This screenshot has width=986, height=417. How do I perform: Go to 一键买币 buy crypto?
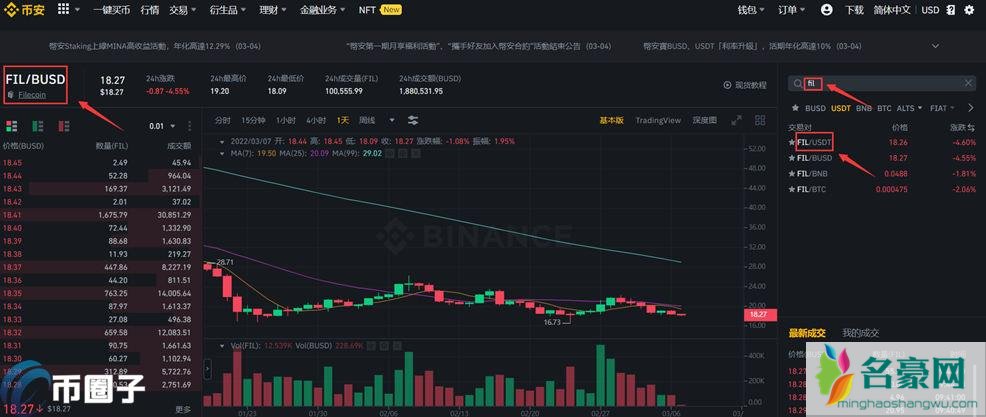tap(111, 10)
